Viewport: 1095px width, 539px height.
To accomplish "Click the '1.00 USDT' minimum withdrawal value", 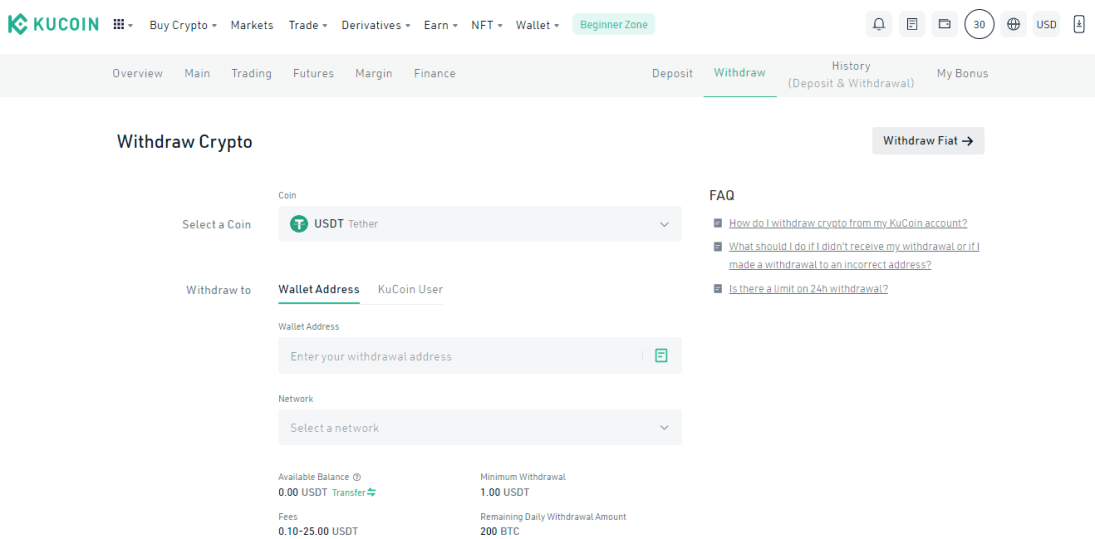I will tap(505, 492).
